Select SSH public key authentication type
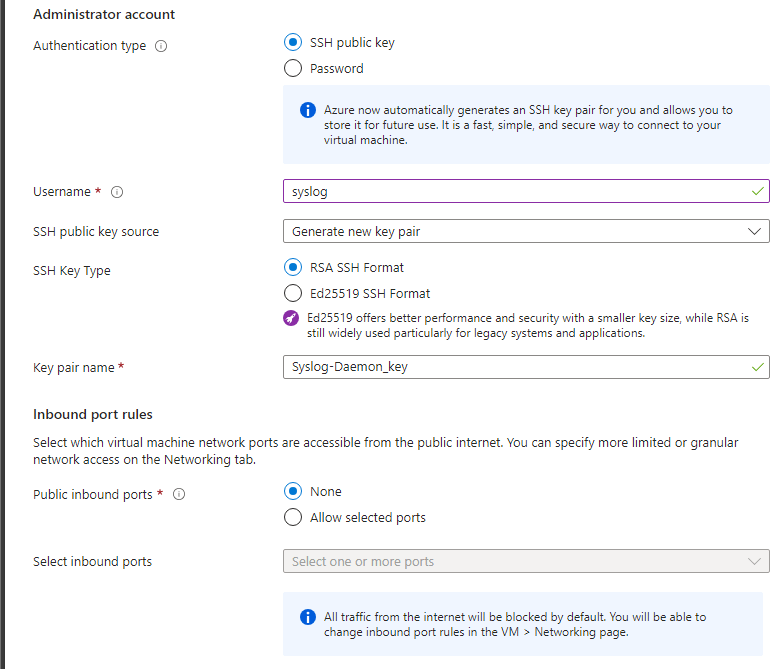Screen dimensions: 781x669 pos(293,42)
